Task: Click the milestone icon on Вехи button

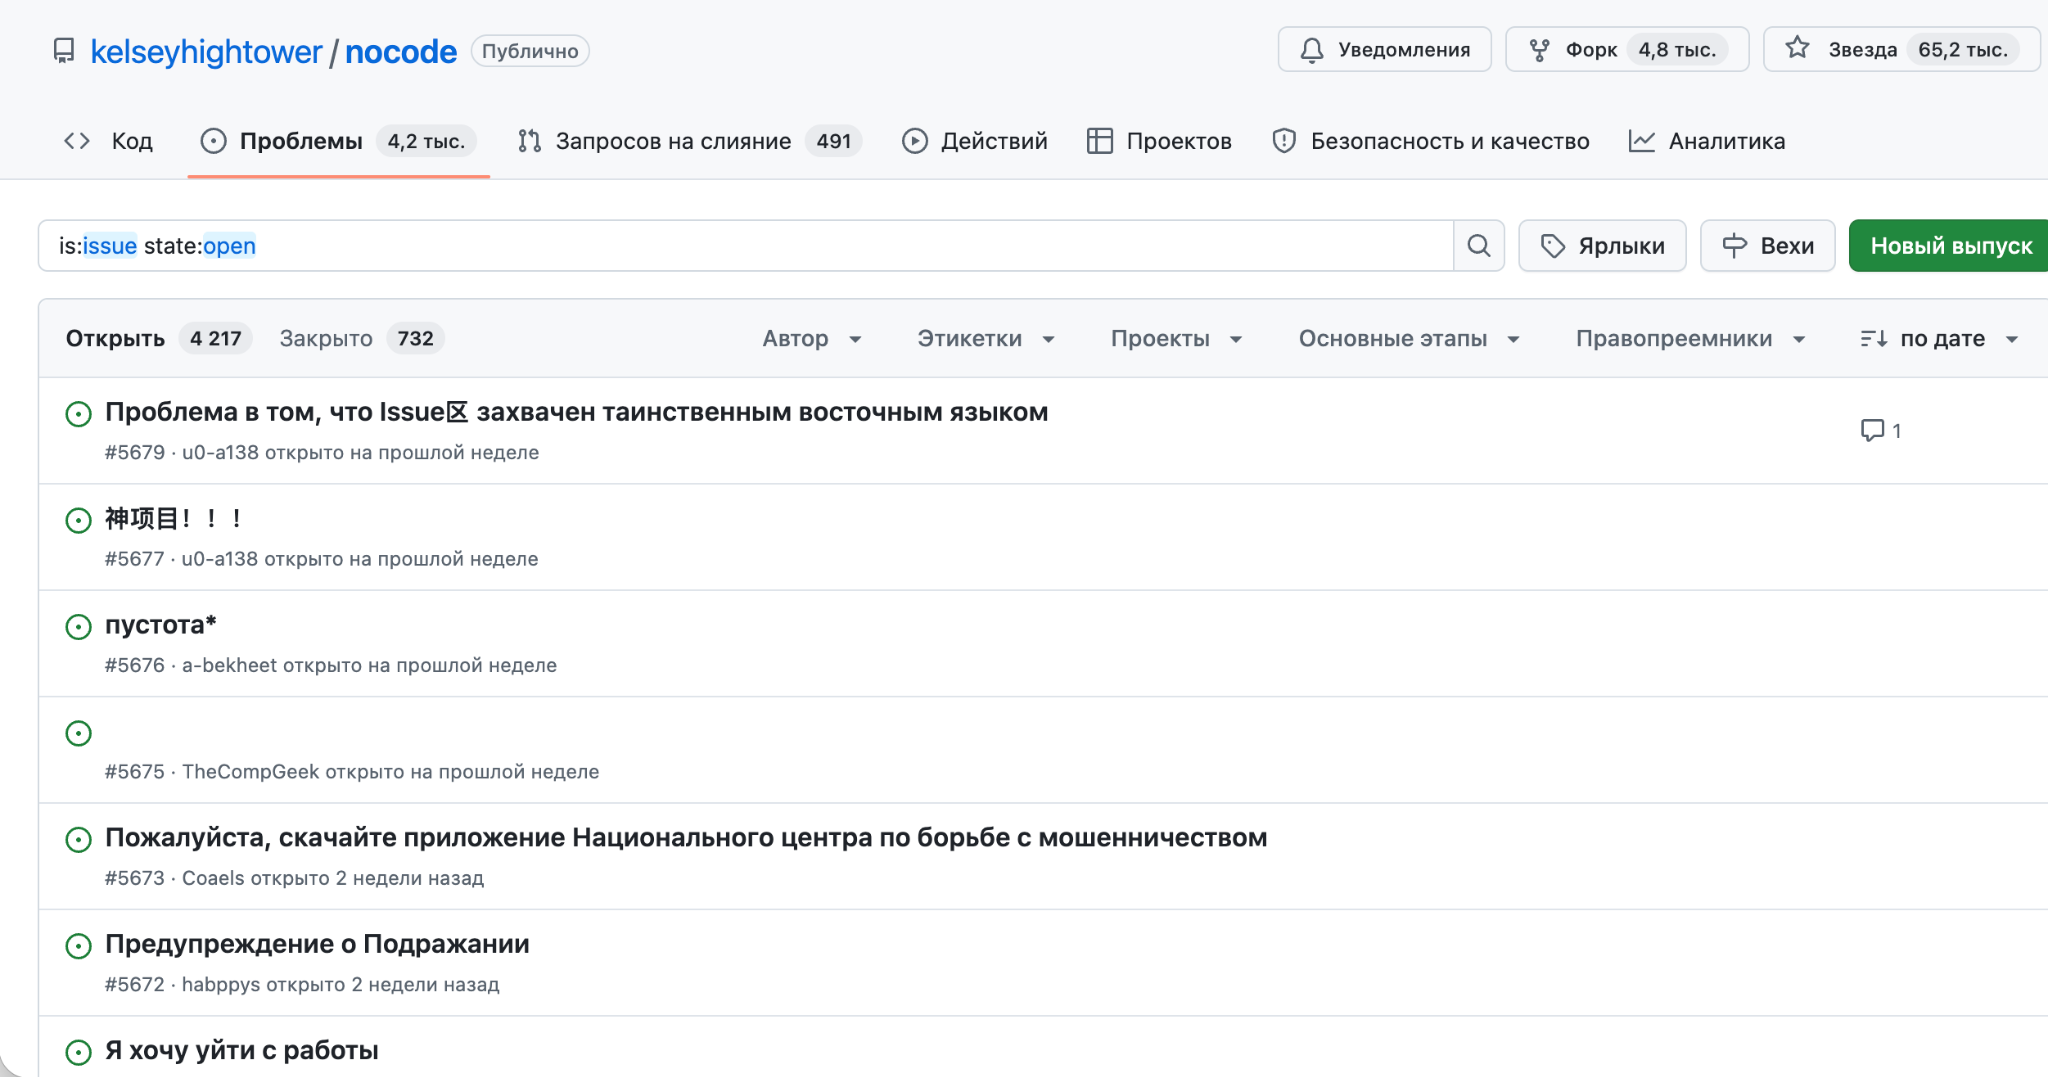Action: click(x=1734, y=245)
